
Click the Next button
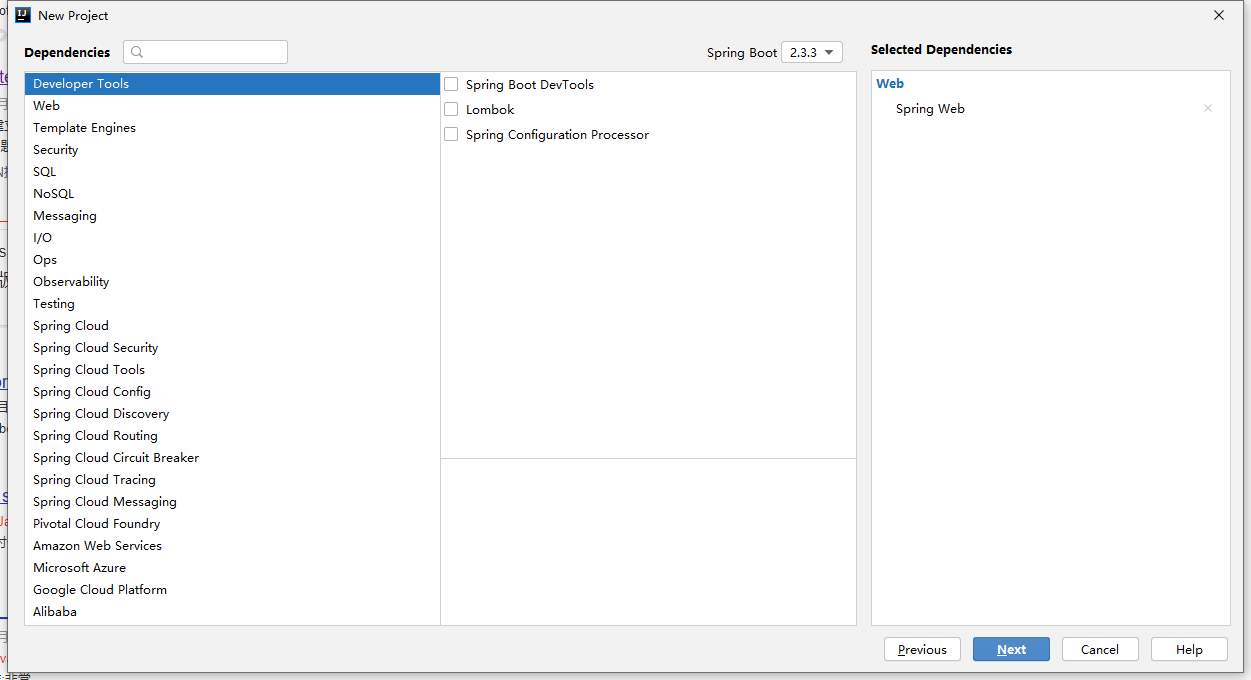tap(1011, 649)
